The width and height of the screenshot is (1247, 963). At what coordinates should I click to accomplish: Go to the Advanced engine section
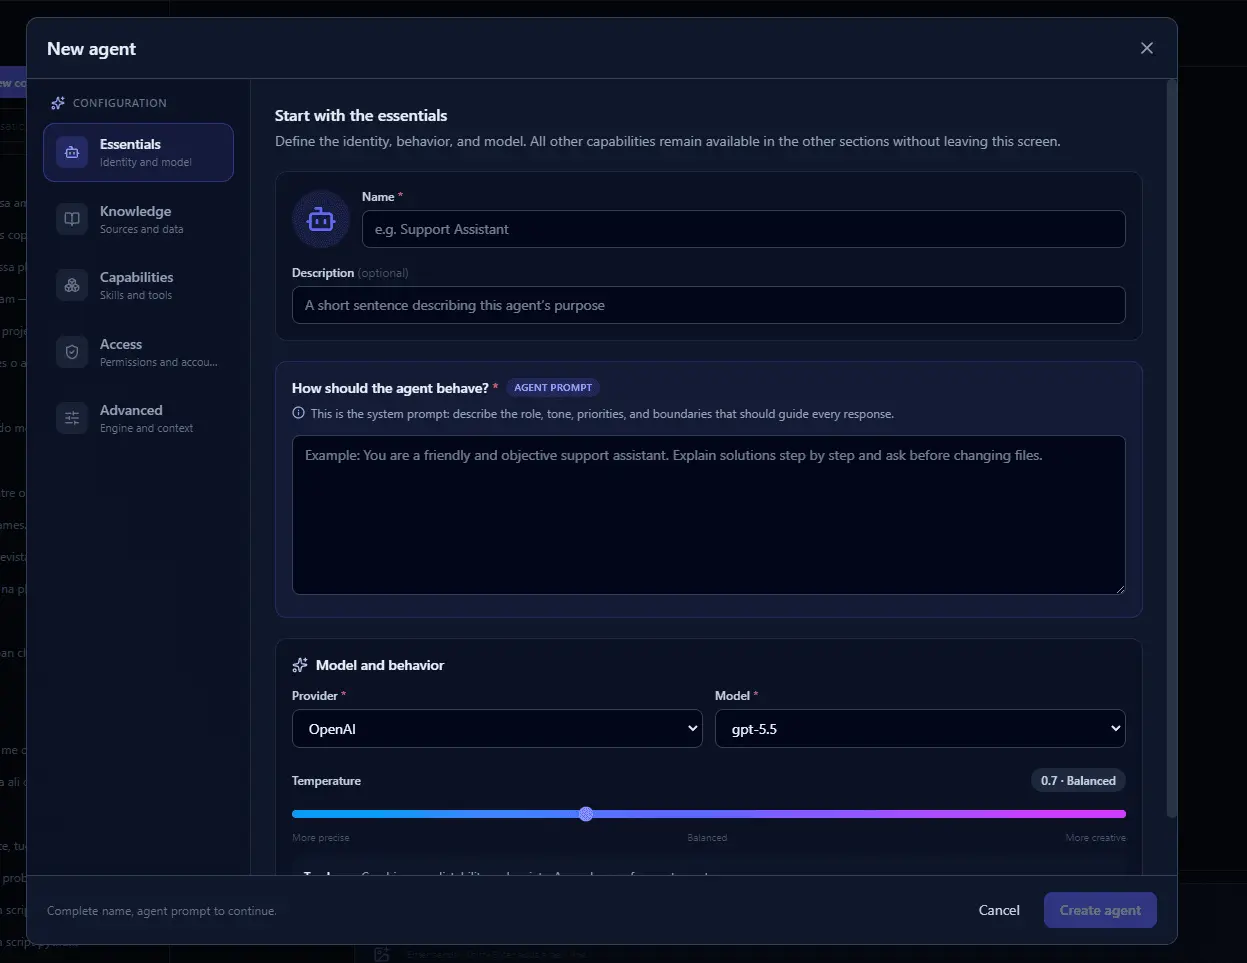(x=138, y=418)
